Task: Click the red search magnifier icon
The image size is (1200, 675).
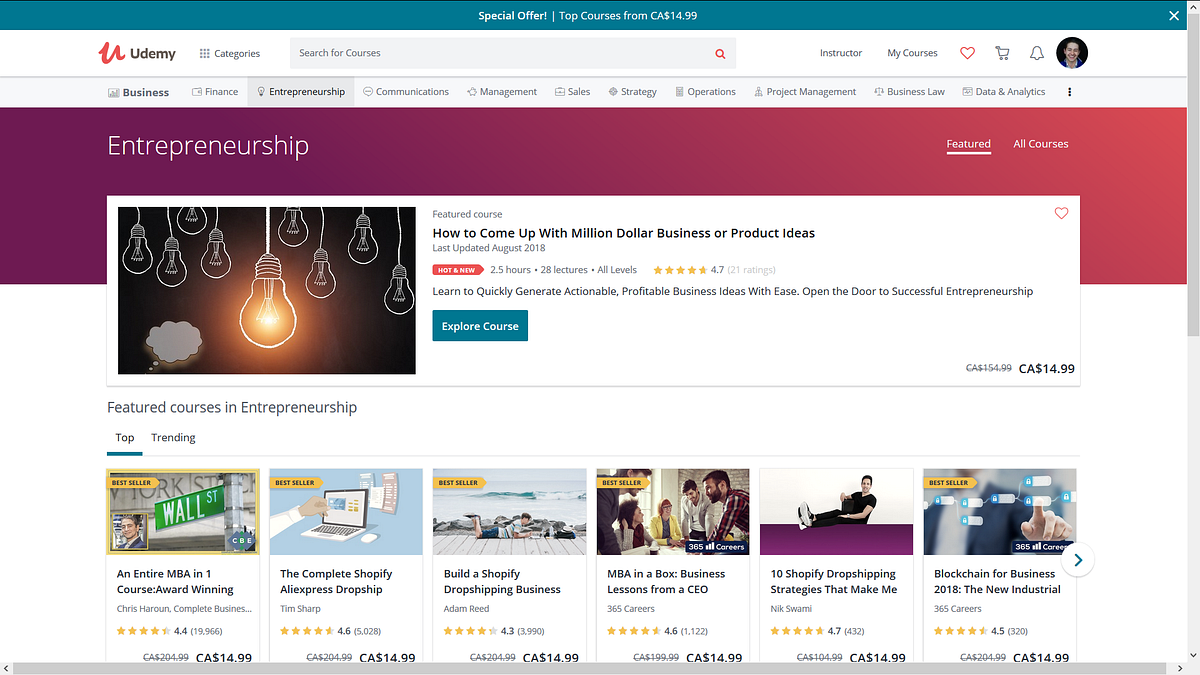Action: point(720,54)
